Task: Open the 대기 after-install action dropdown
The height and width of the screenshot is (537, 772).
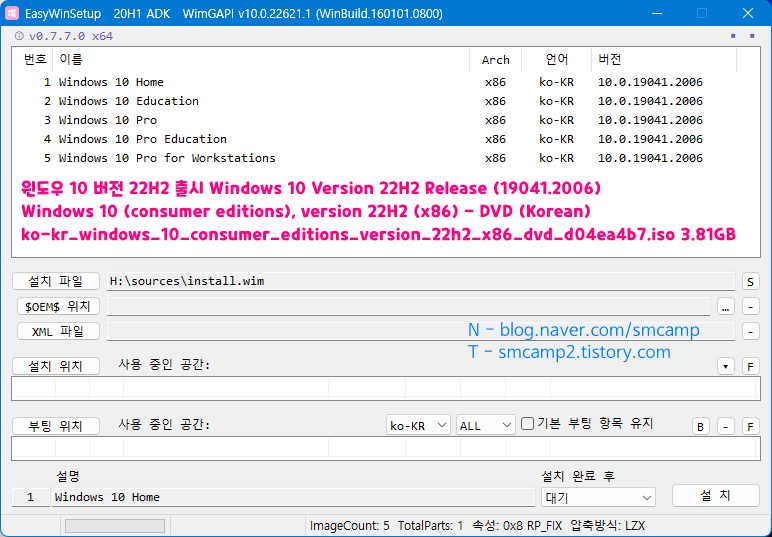Action: [598, 497]
